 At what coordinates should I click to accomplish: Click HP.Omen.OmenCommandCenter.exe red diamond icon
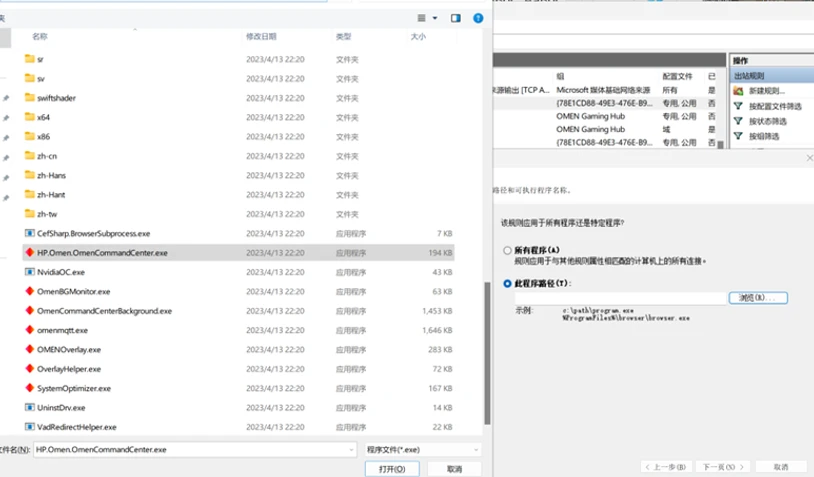coord(30,252)
